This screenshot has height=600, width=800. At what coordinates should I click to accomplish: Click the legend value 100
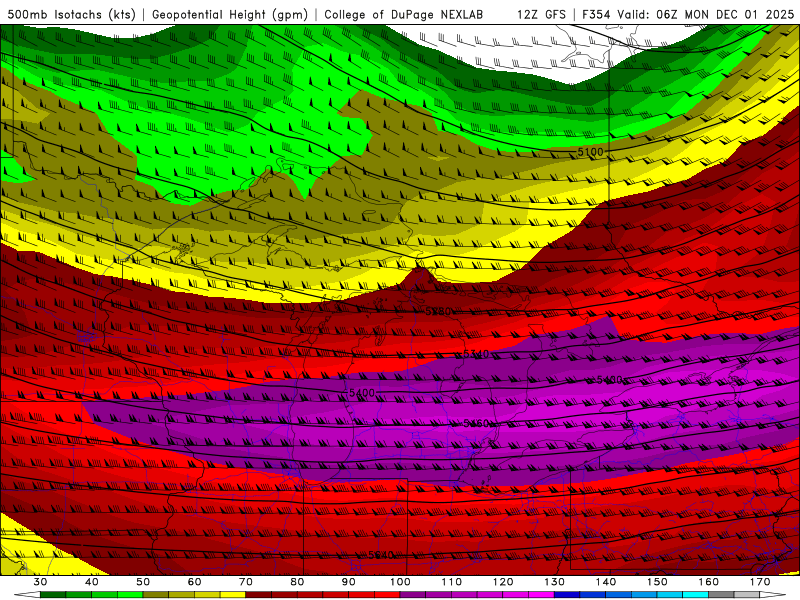click(x=400, y=582)
